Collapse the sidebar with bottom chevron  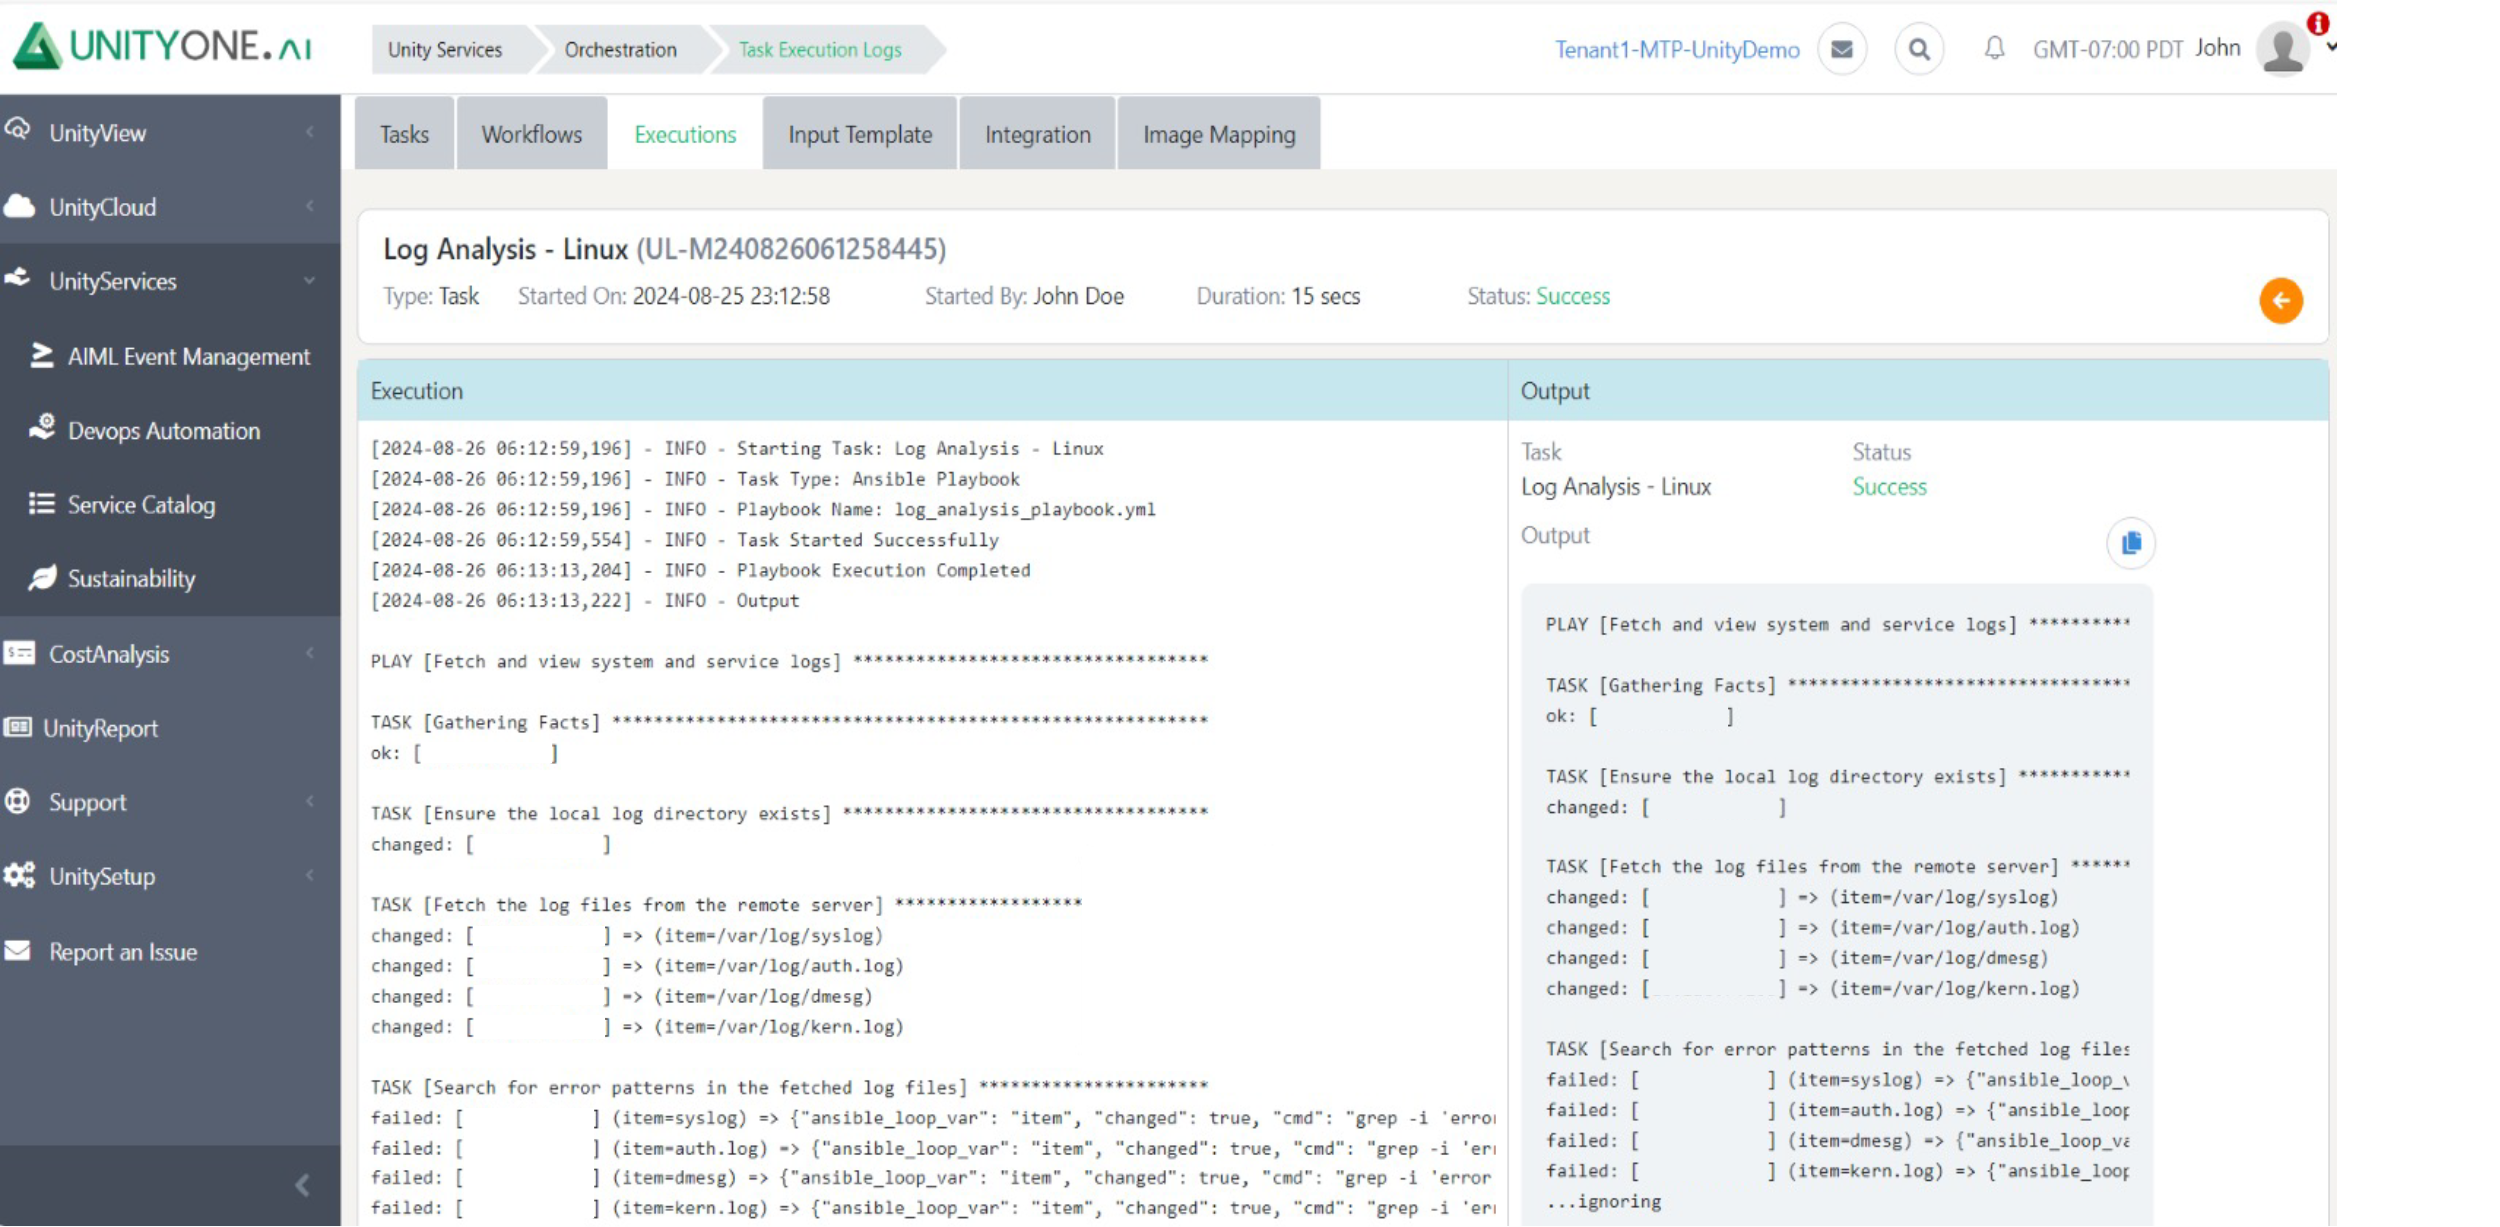tap(302, 1185)
